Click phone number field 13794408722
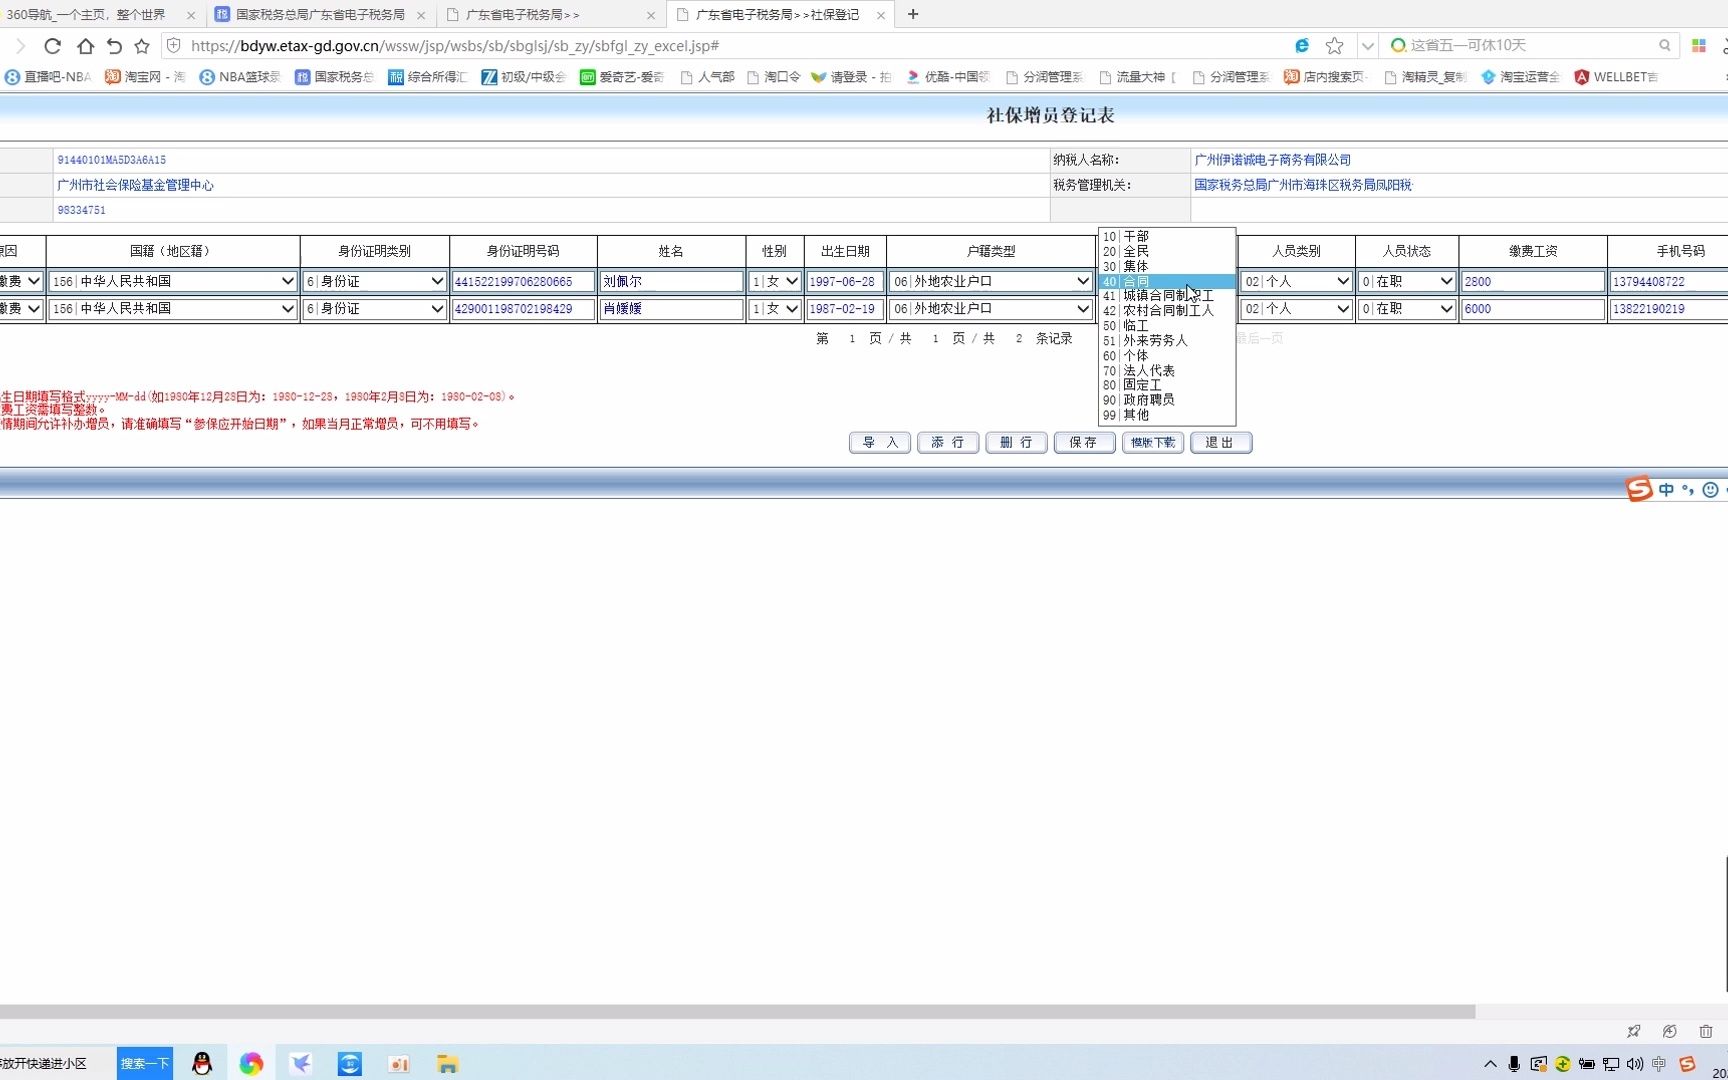The image size is (1728, 1080). (x=1668, y=282)
